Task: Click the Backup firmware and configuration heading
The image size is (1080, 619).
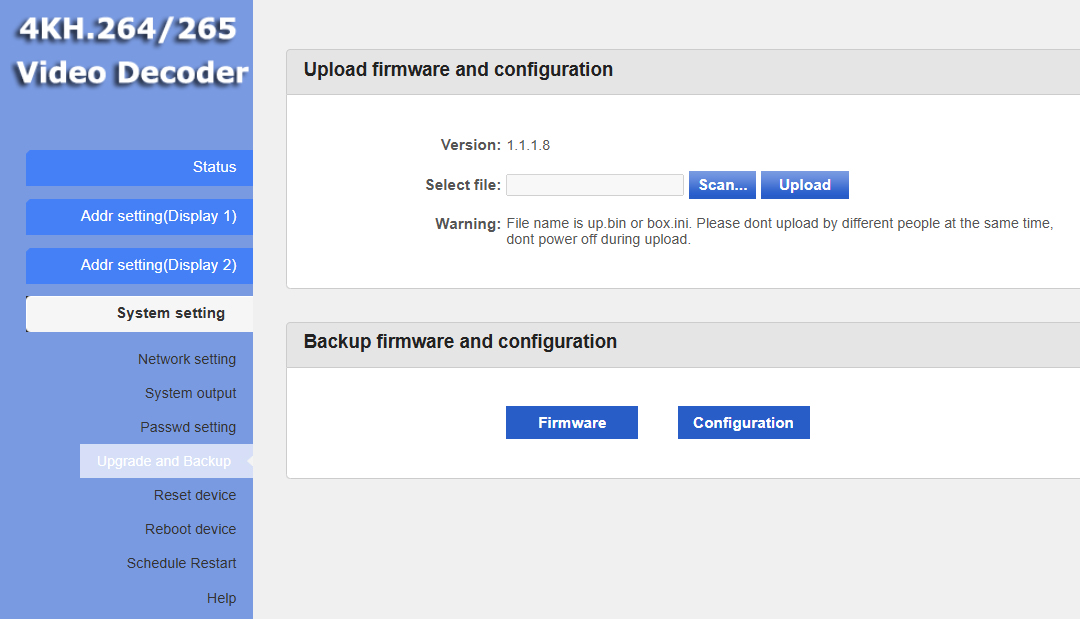Action: 460,342
